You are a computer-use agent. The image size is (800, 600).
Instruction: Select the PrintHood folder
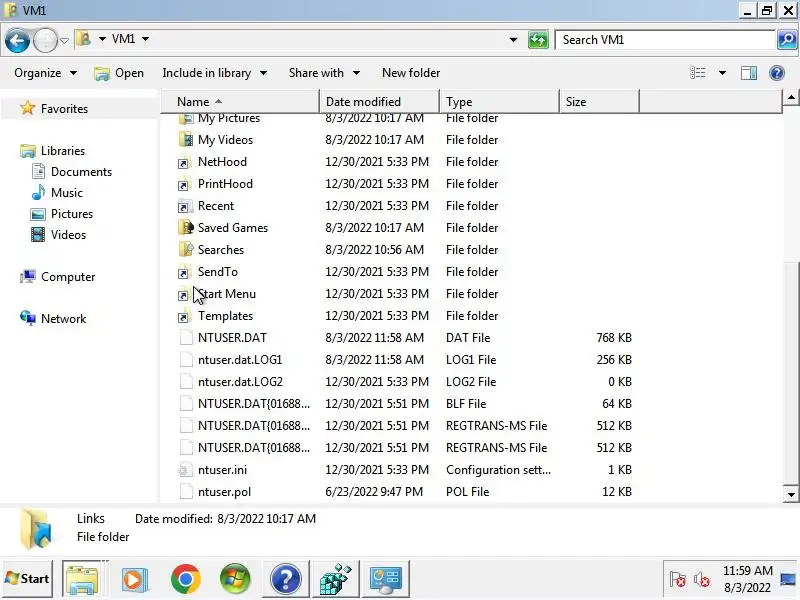click(x=226, y=184)
